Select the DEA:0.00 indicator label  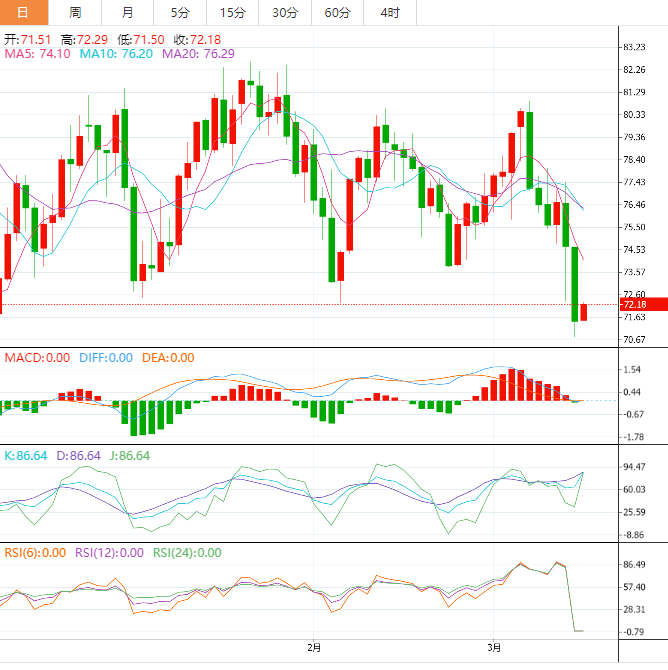pos(166,357)
